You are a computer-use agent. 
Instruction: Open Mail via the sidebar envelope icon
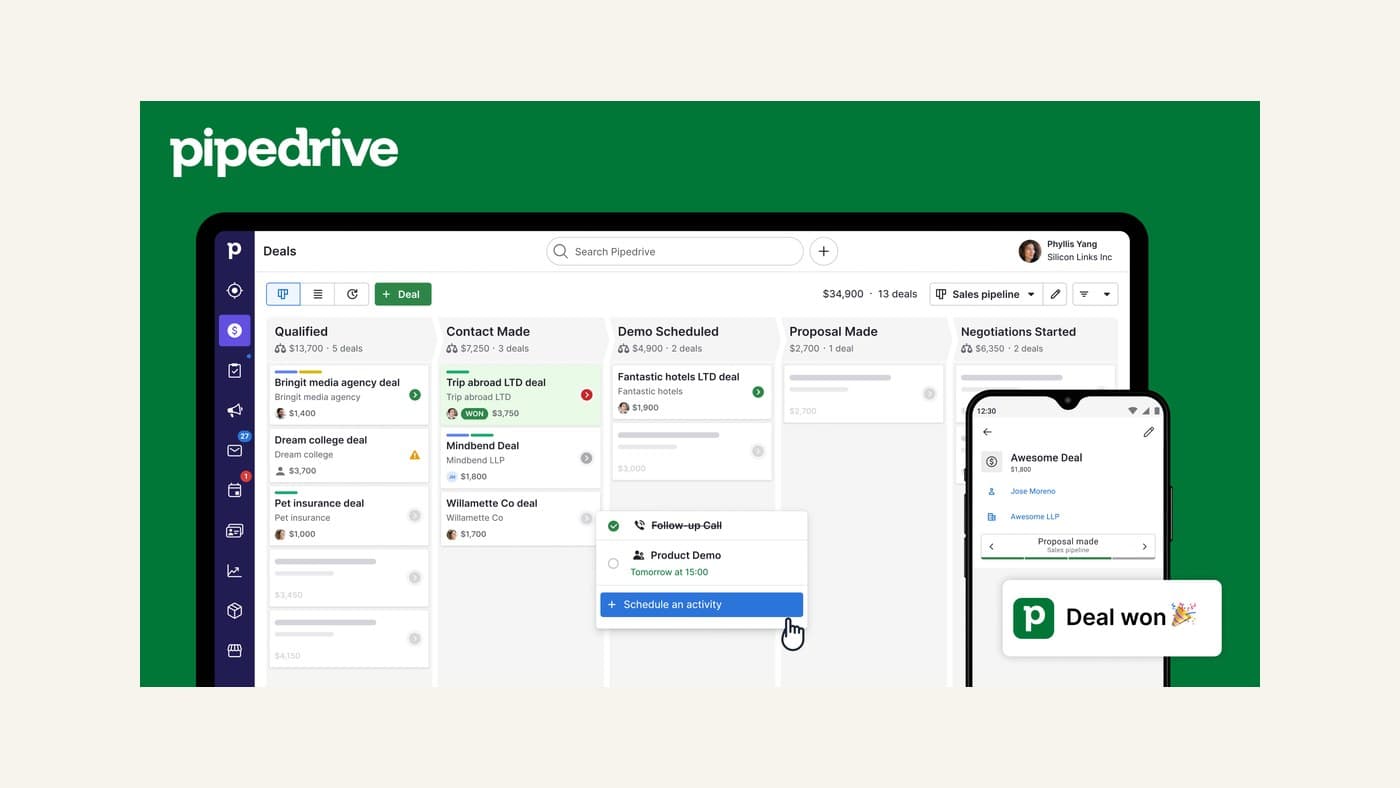[x=234, y=450]
